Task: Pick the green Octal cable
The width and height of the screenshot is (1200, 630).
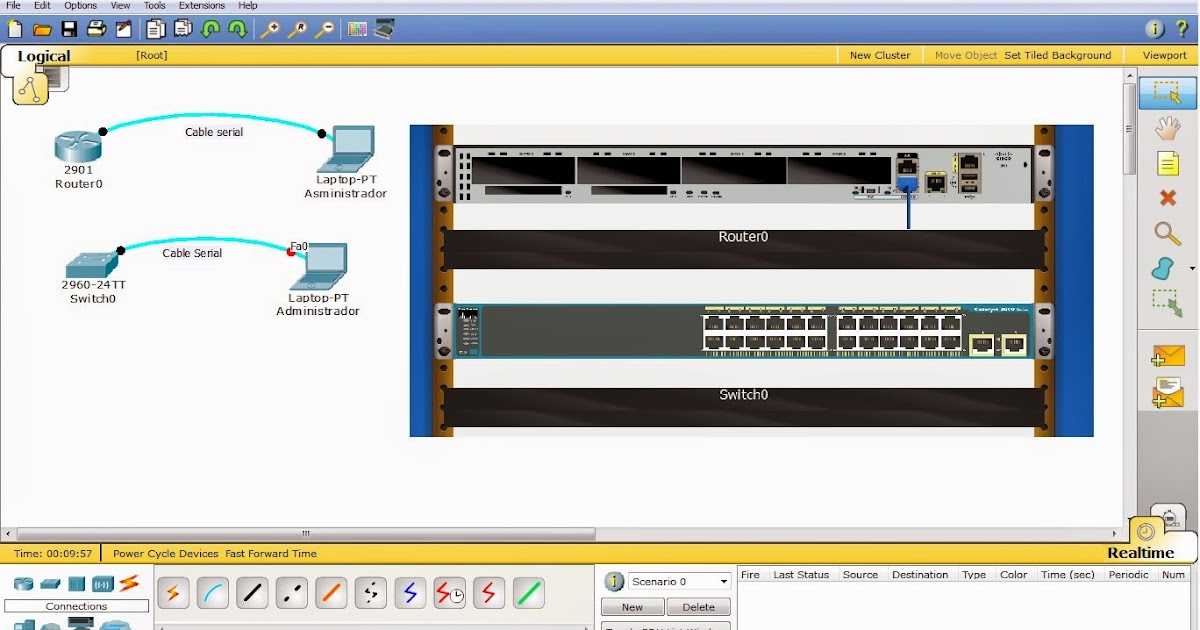Action: click(529, 593)
